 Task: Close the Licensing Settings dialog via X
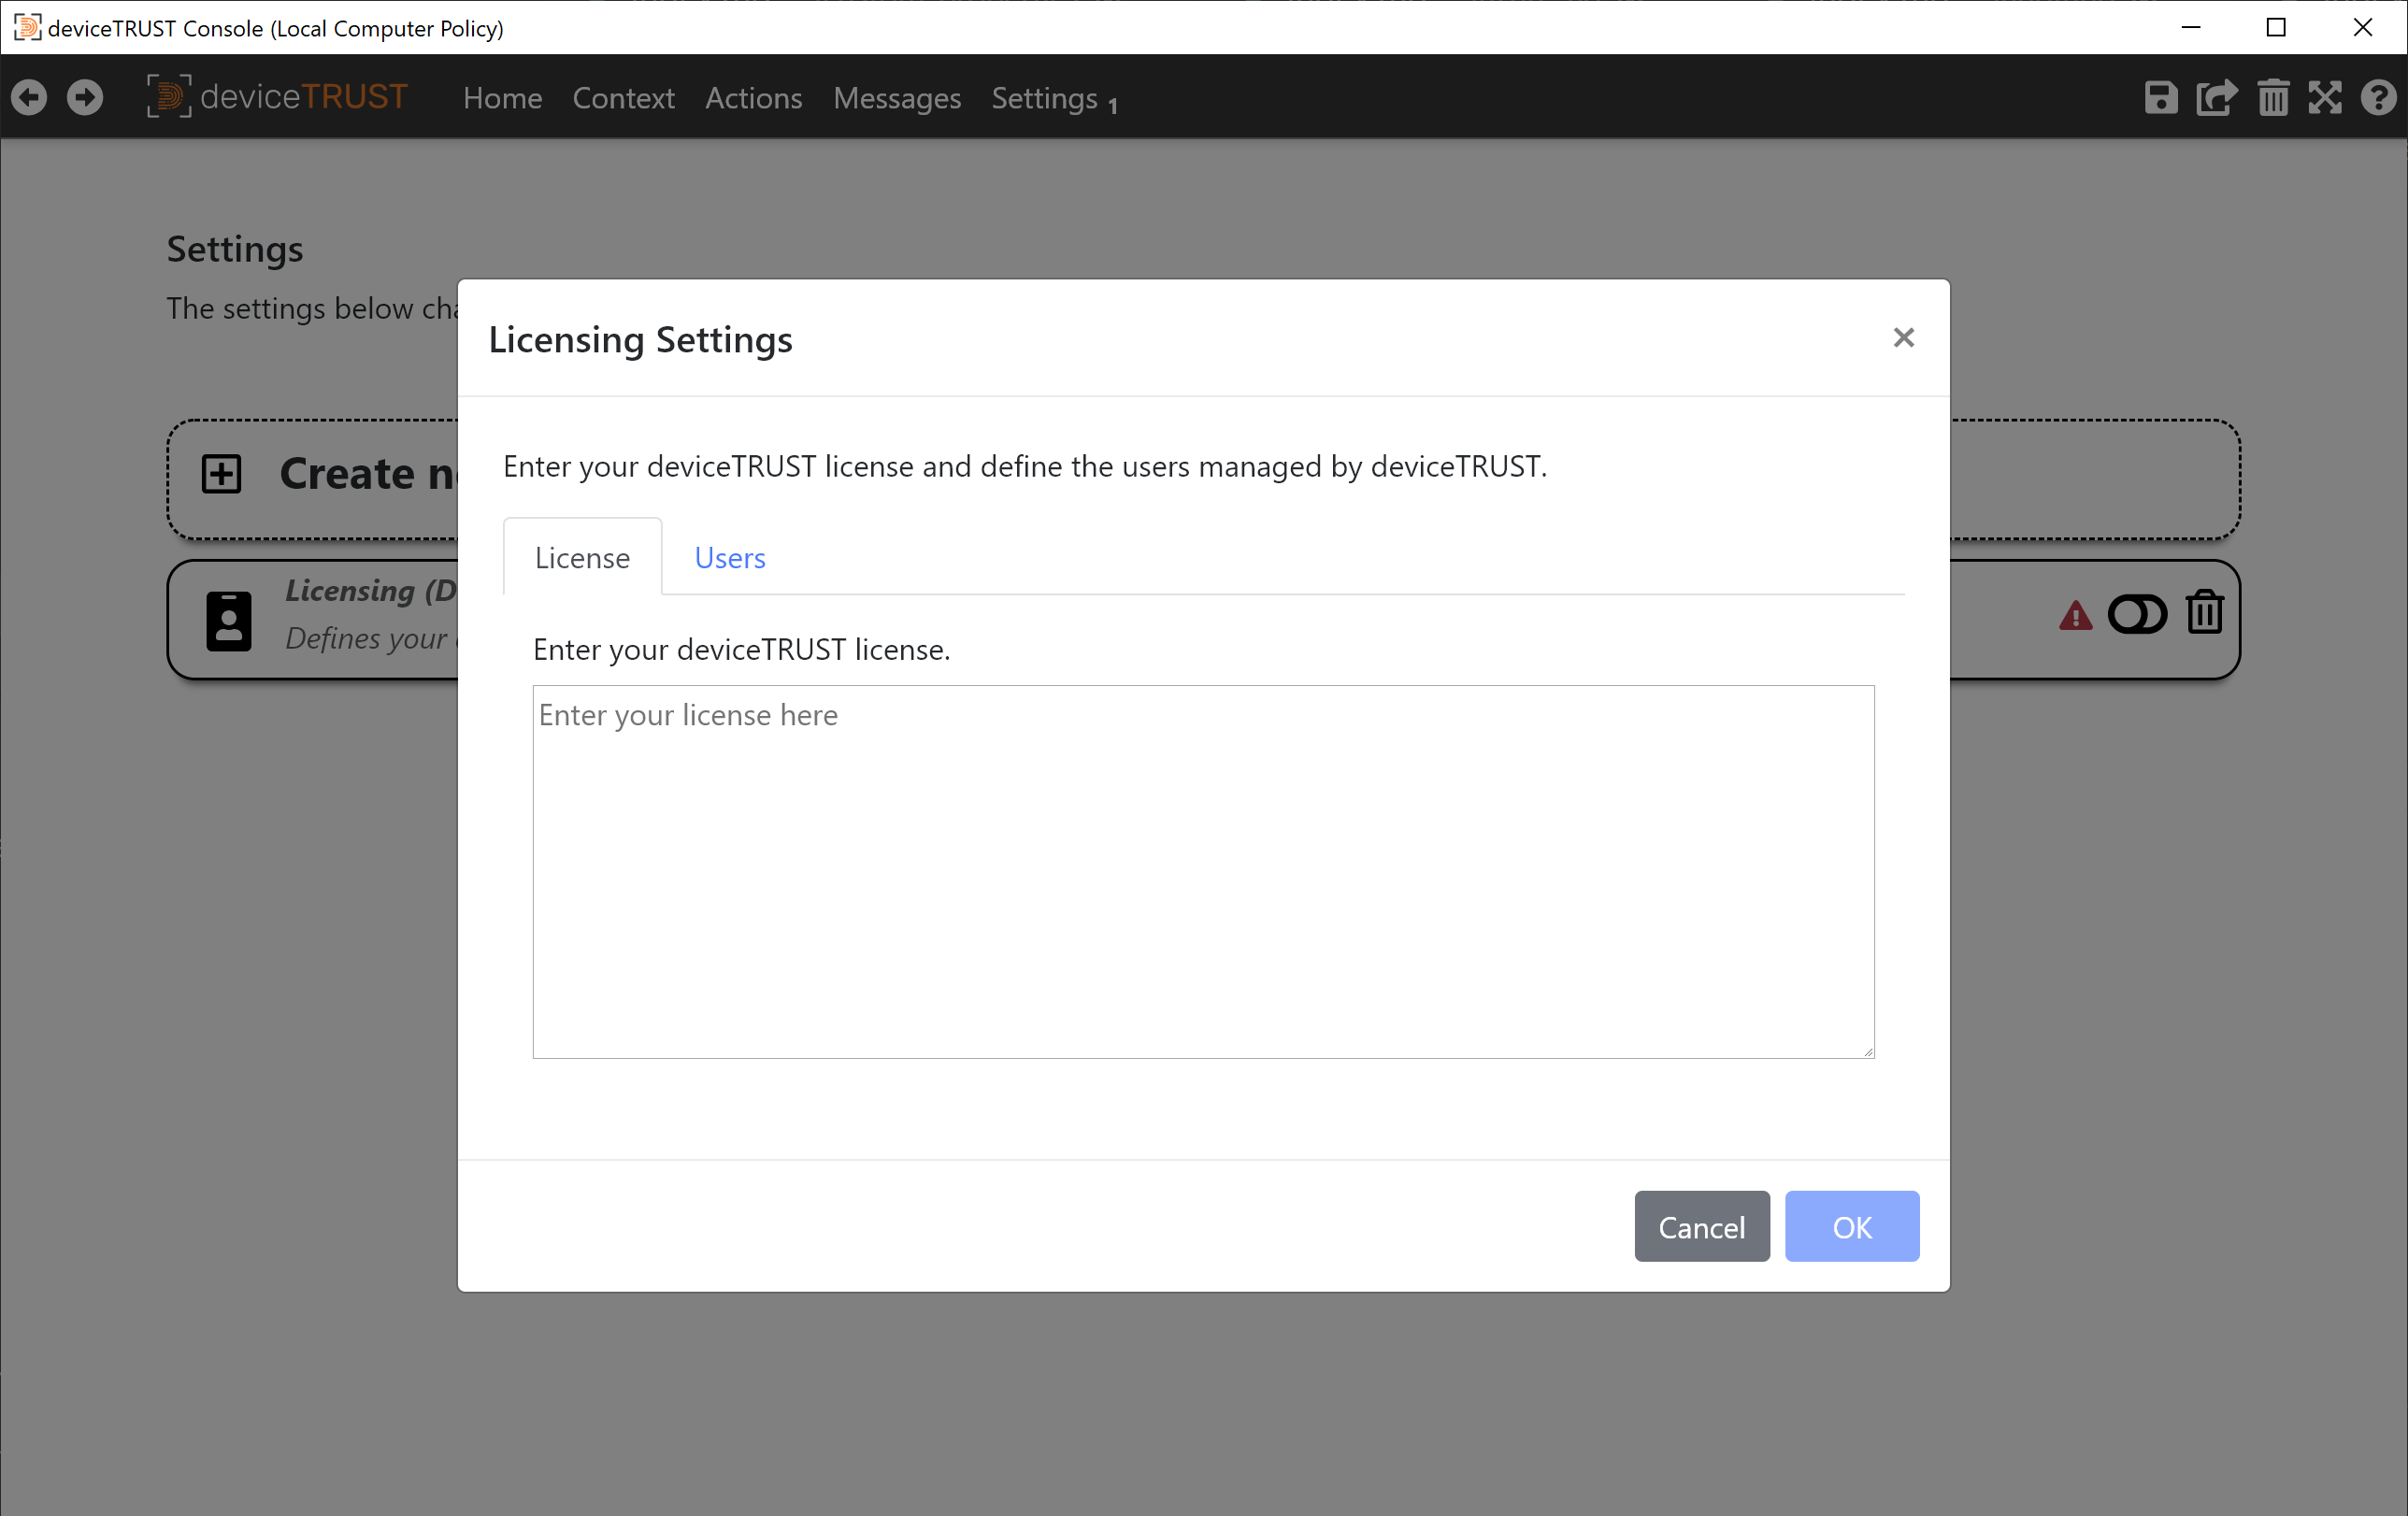click(x=1903, y=338)
